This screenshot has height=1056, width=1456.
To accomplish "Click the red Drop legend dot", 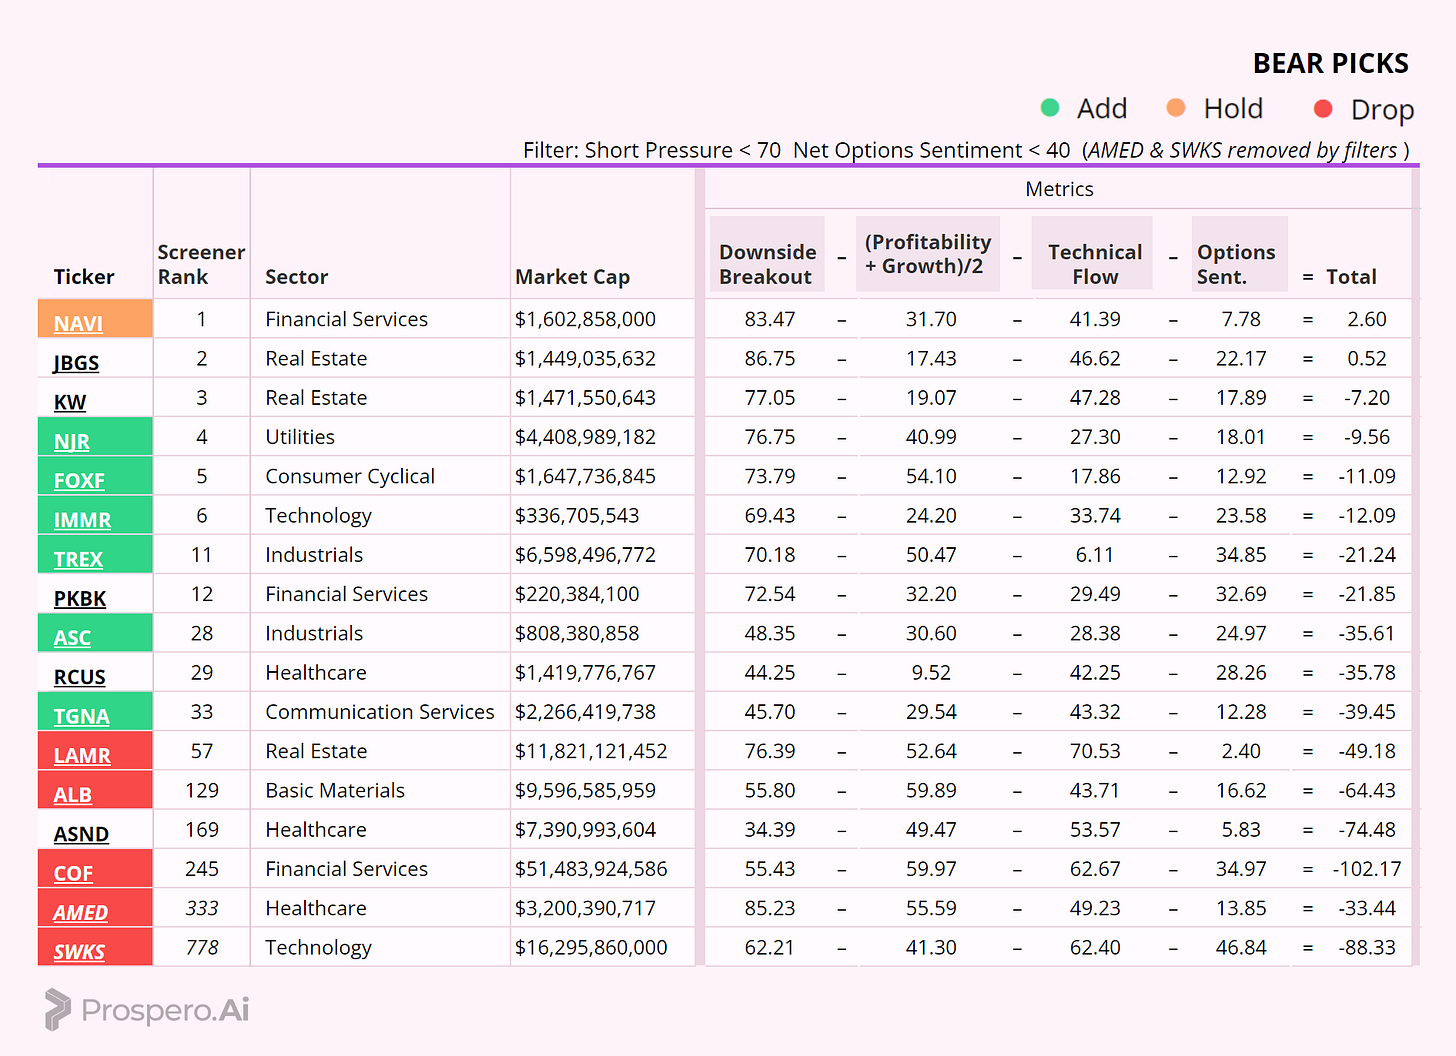I will (x=1323, y=108).
